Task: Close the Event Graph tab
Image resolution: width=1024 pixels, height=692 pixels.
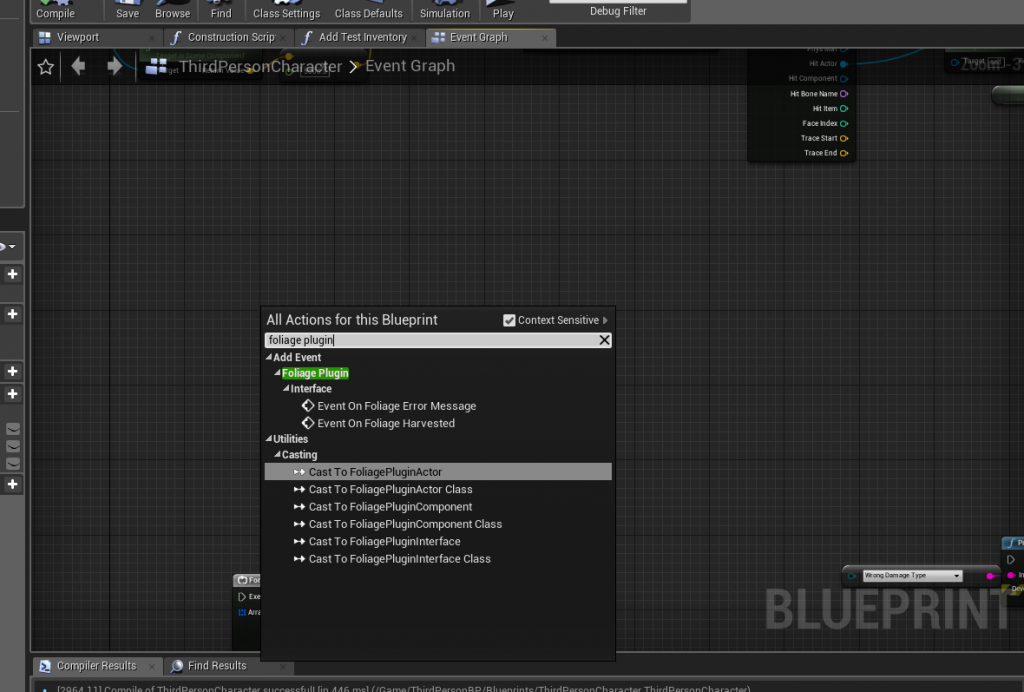Action: point(545,38)
